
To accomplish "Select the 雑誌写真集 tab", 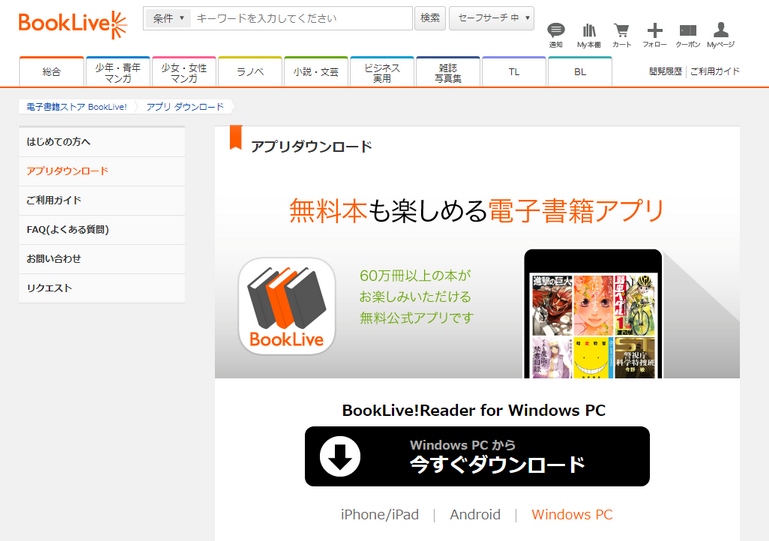I will (448, 72).
